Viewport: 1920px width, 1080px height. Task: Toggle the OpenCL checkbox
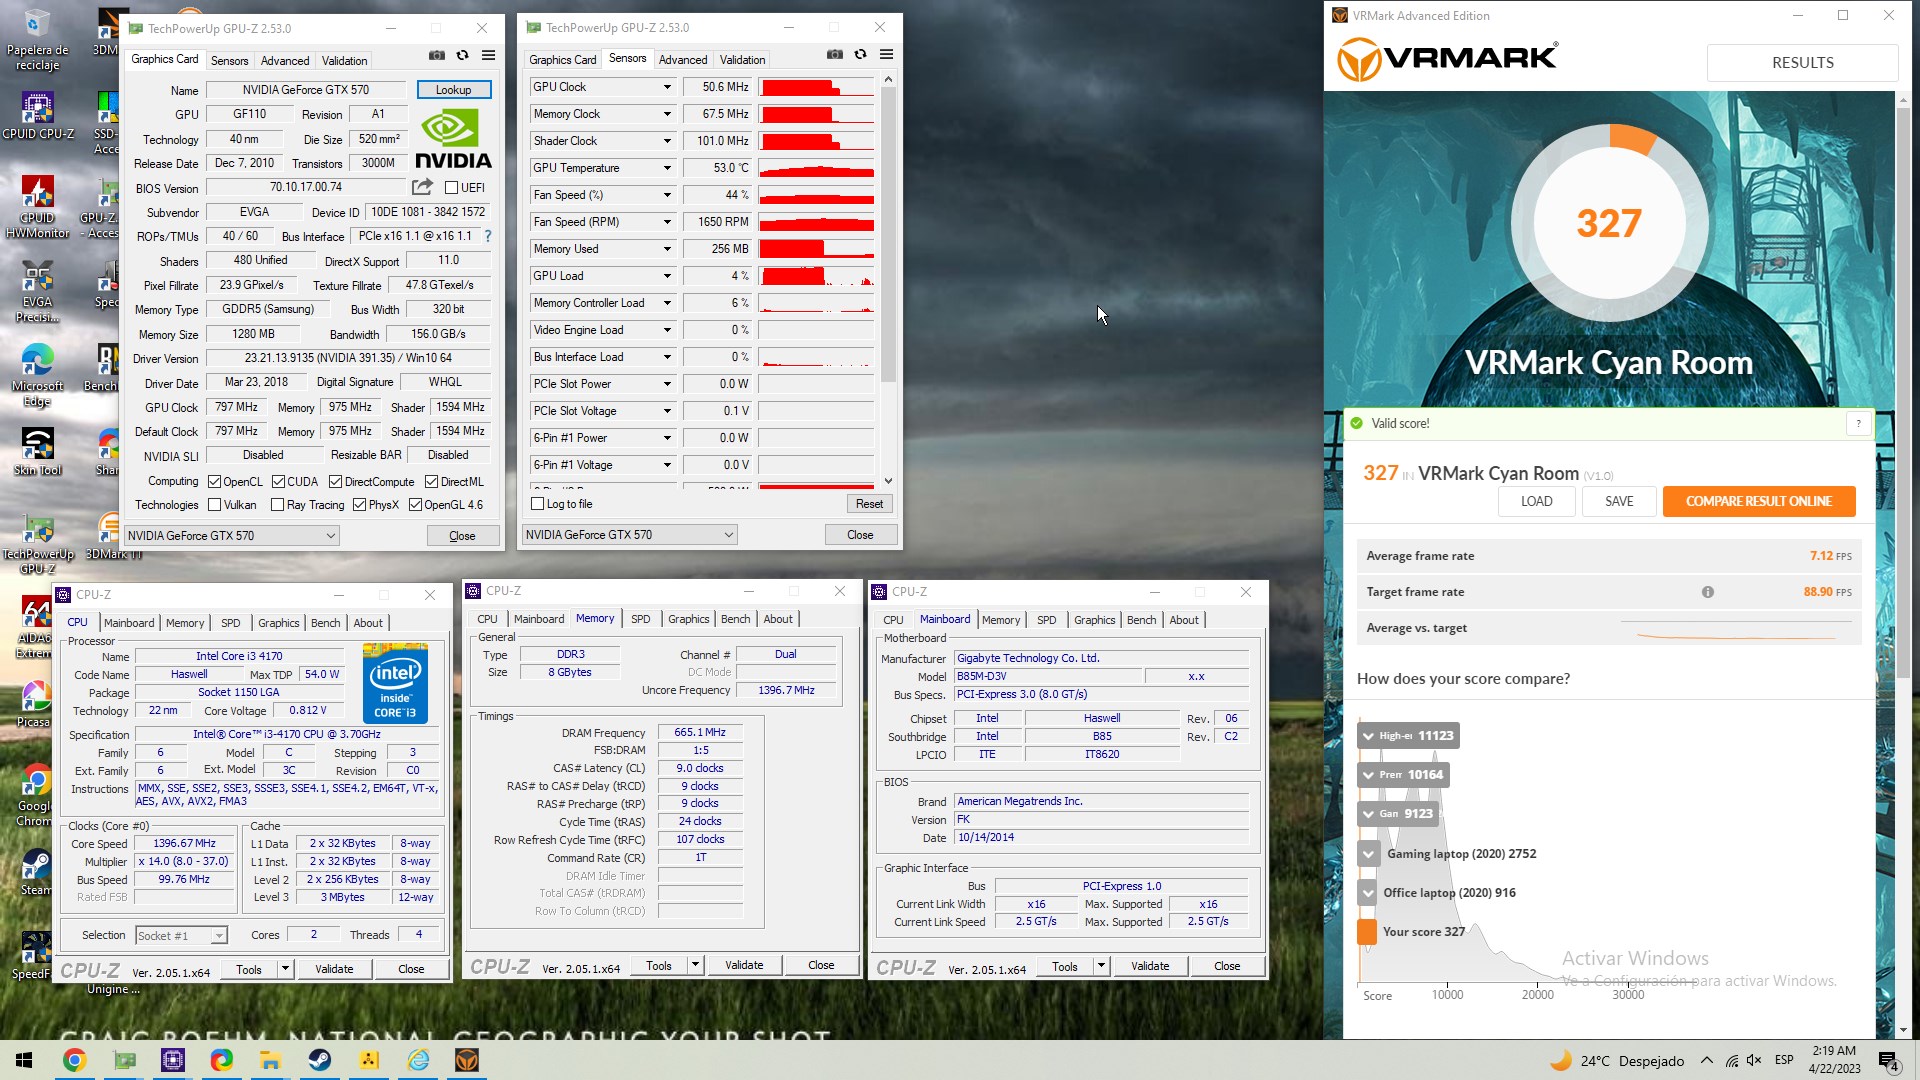coord(214,482)
